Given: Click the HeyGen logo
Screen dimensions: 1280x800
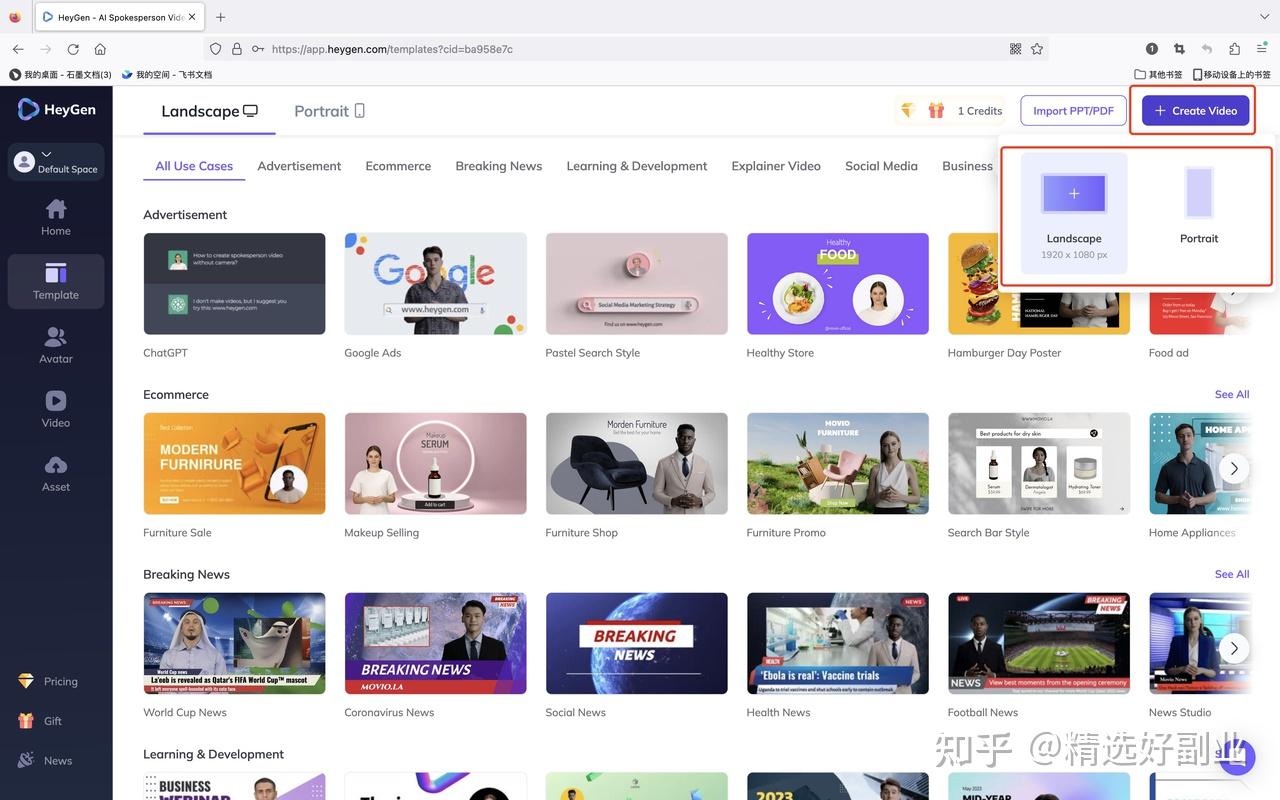Looking at the screenshot, I should [x=57, y=110].
